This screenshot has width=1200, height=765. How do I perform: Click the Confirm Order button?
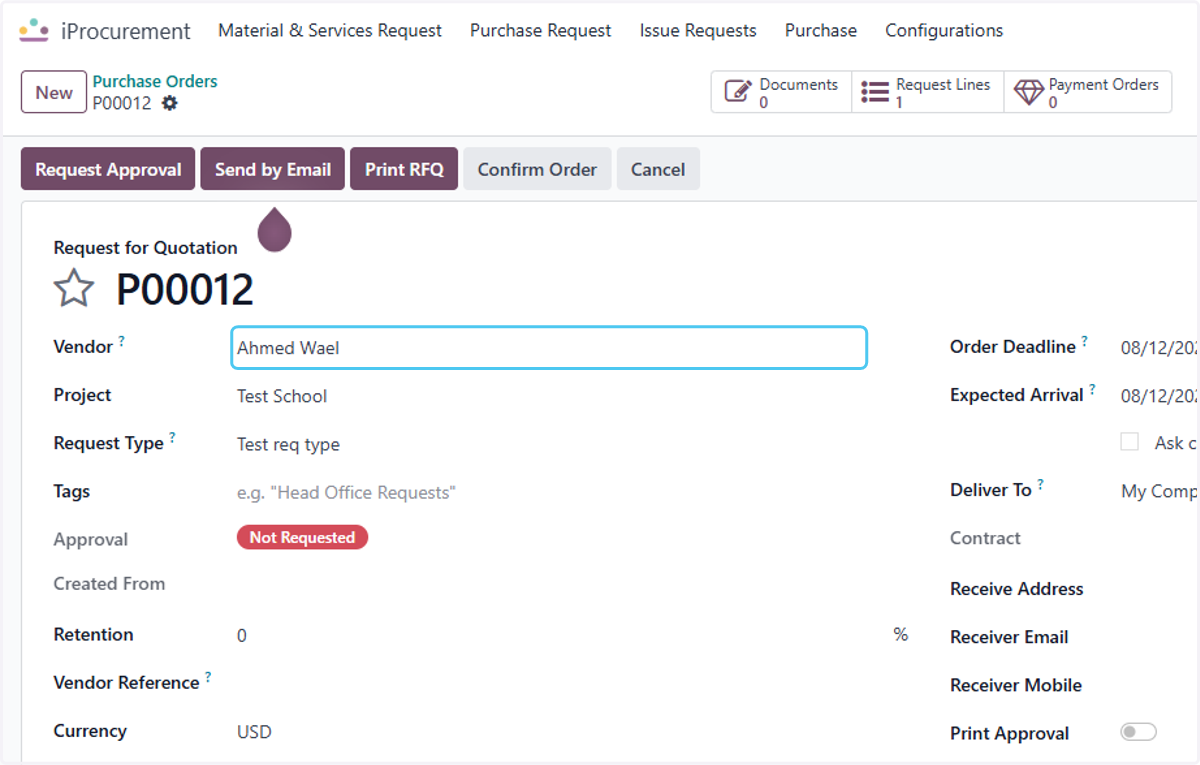click(537, 169)
